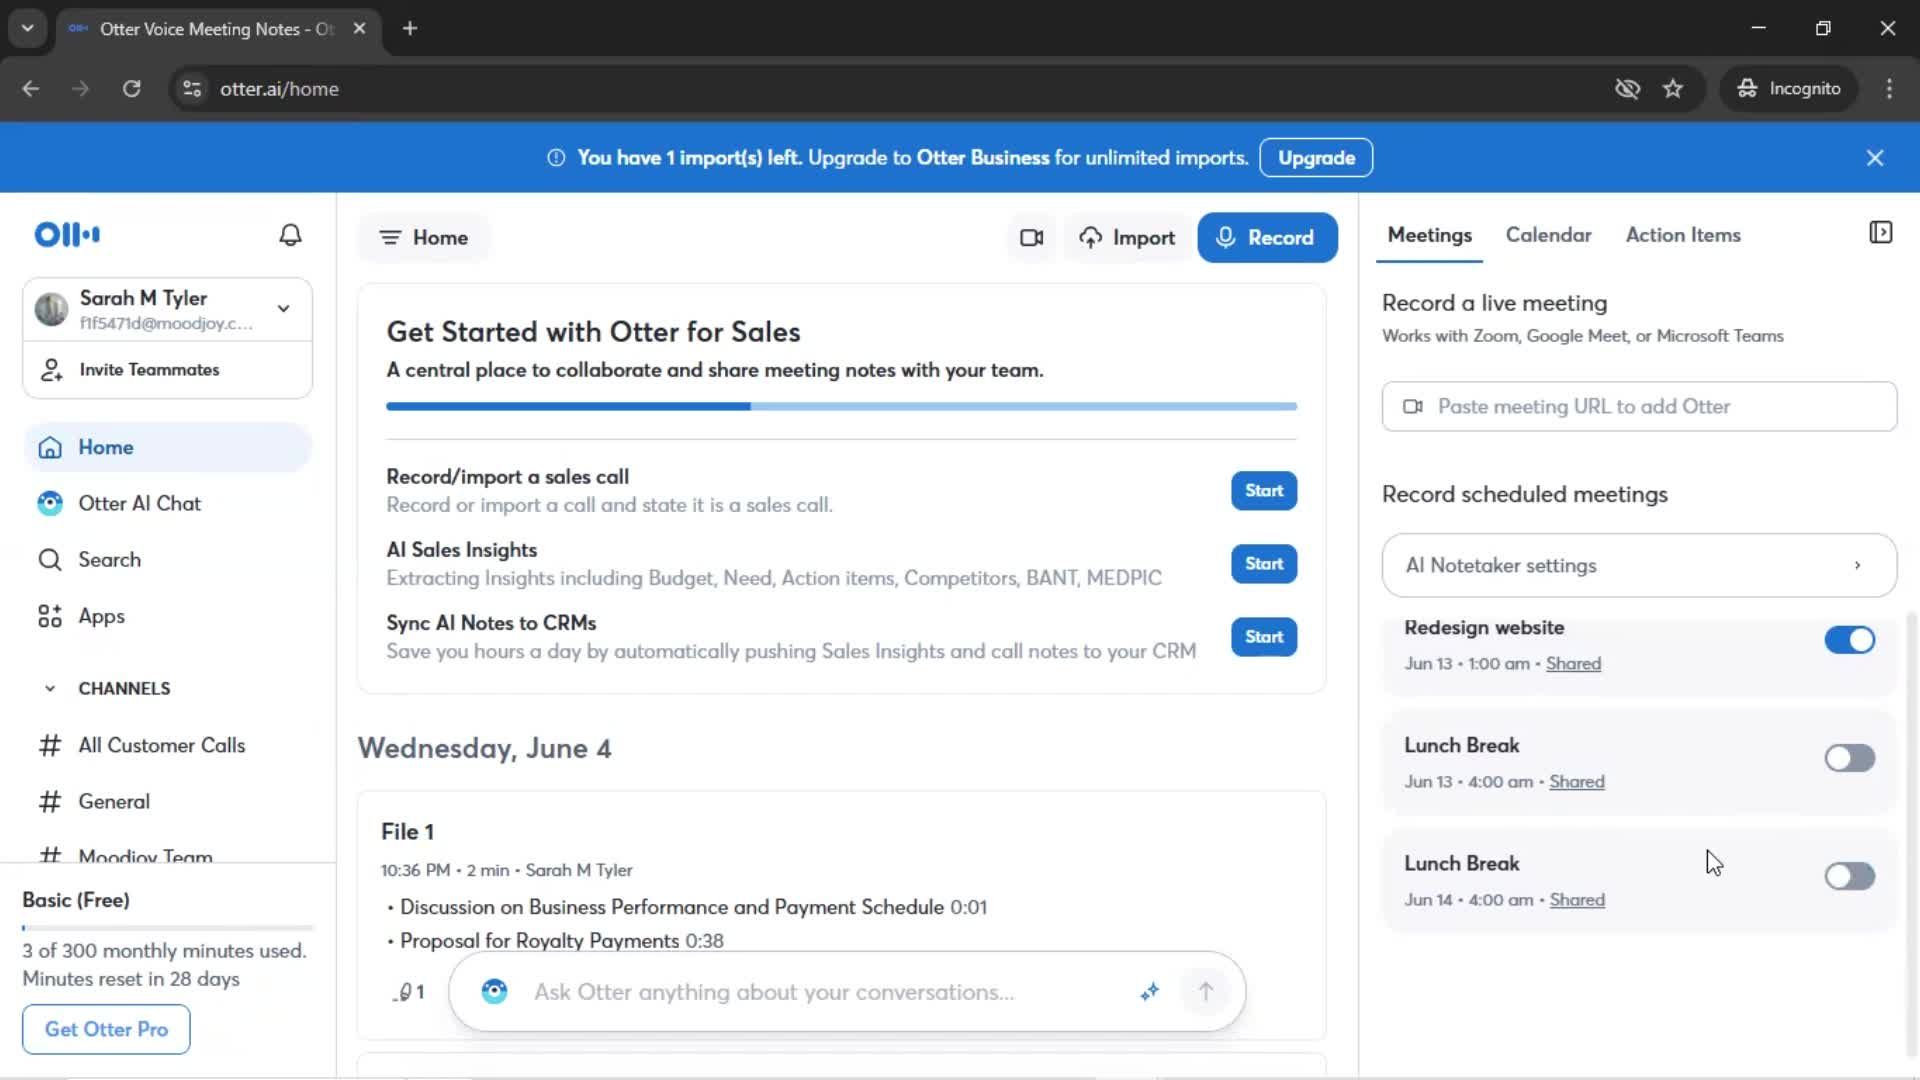The height and width of the screenshot is (1080, 1920).
Task: Enable recording for Jun 13 Lunch Break
Action: 1849,758
